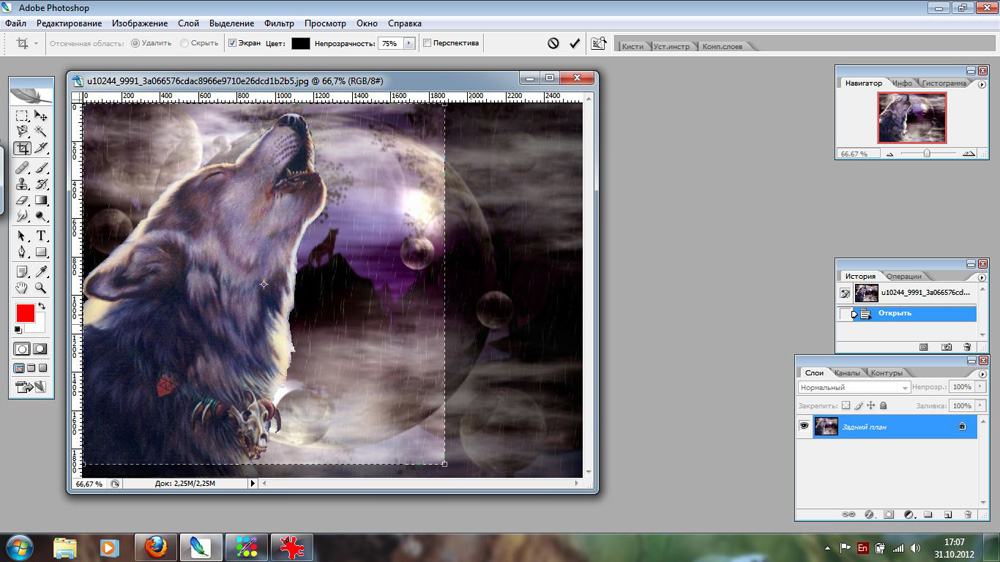The height and width of the screenshot is (562, 1000).
Task: Open document status bar info arrow
Action: 253,484
